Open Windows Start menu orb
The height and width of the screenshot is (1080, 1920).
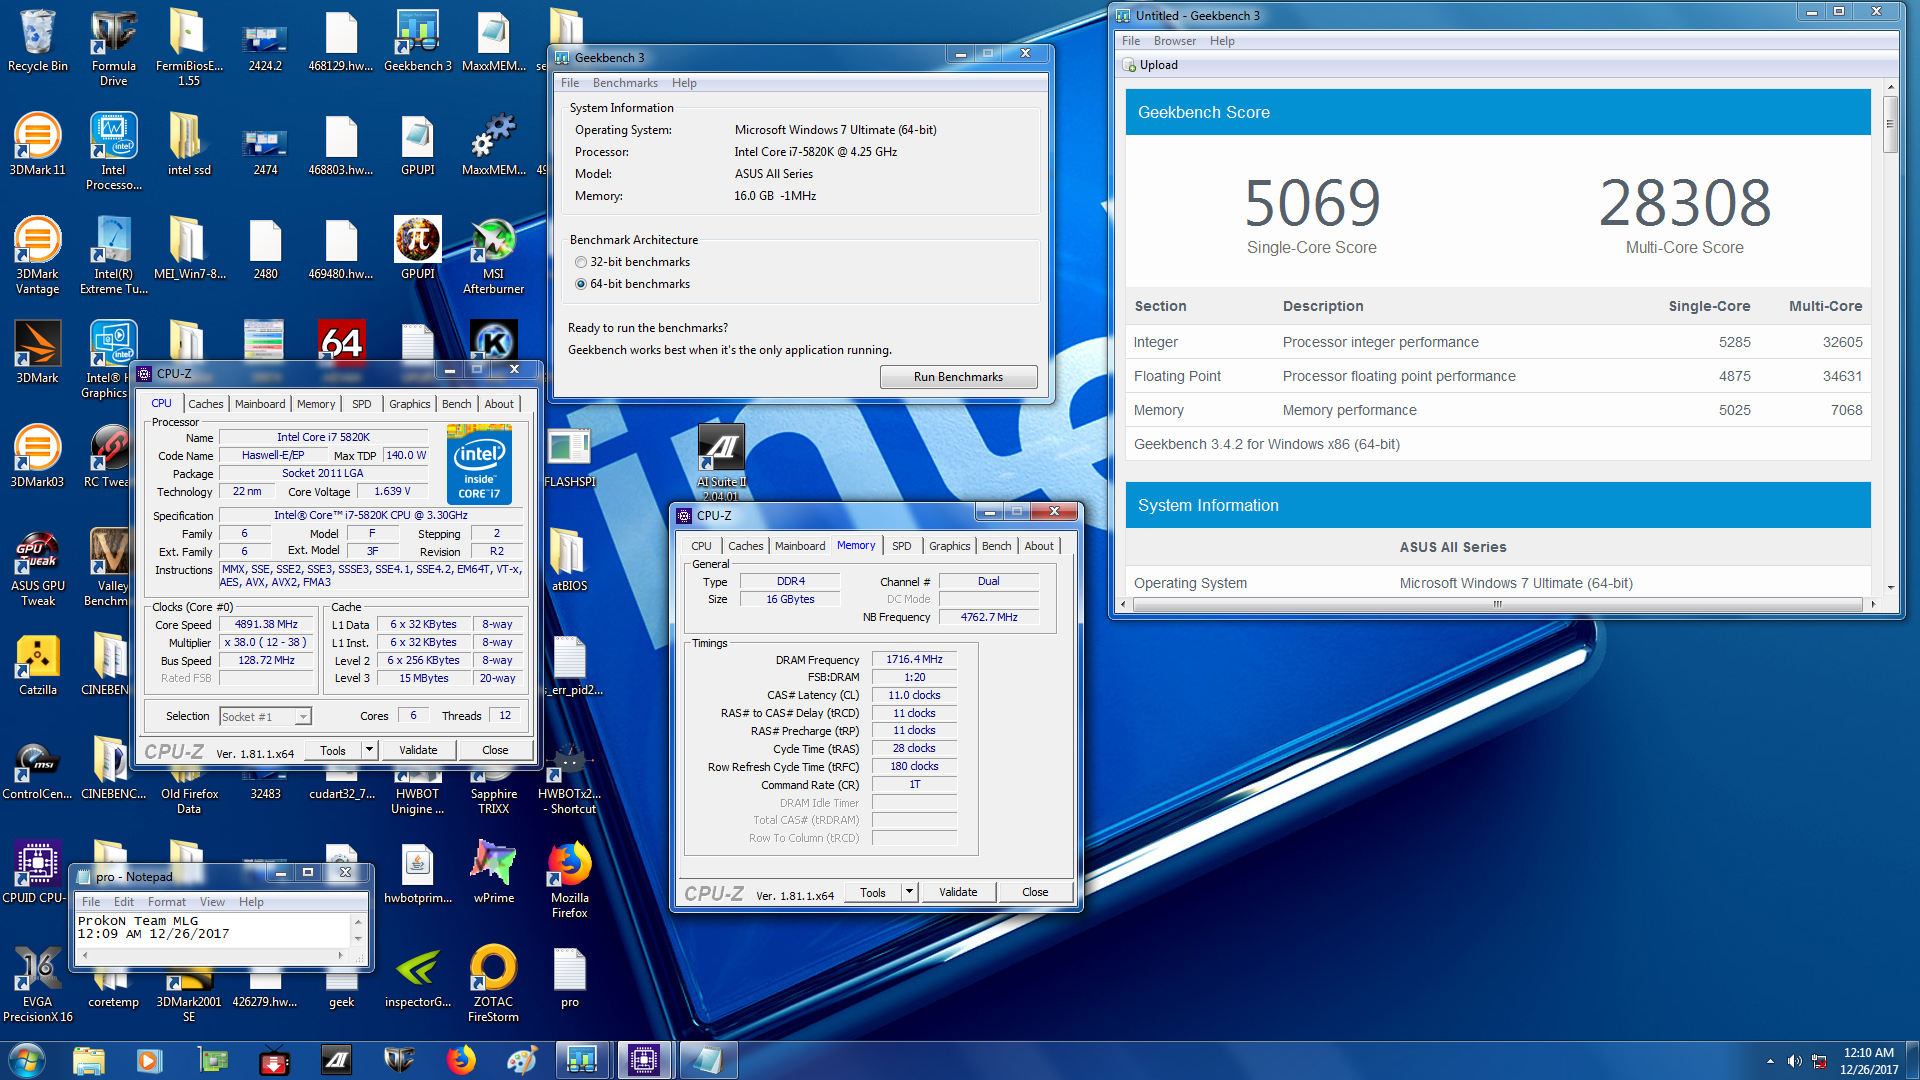(27, 1060)
